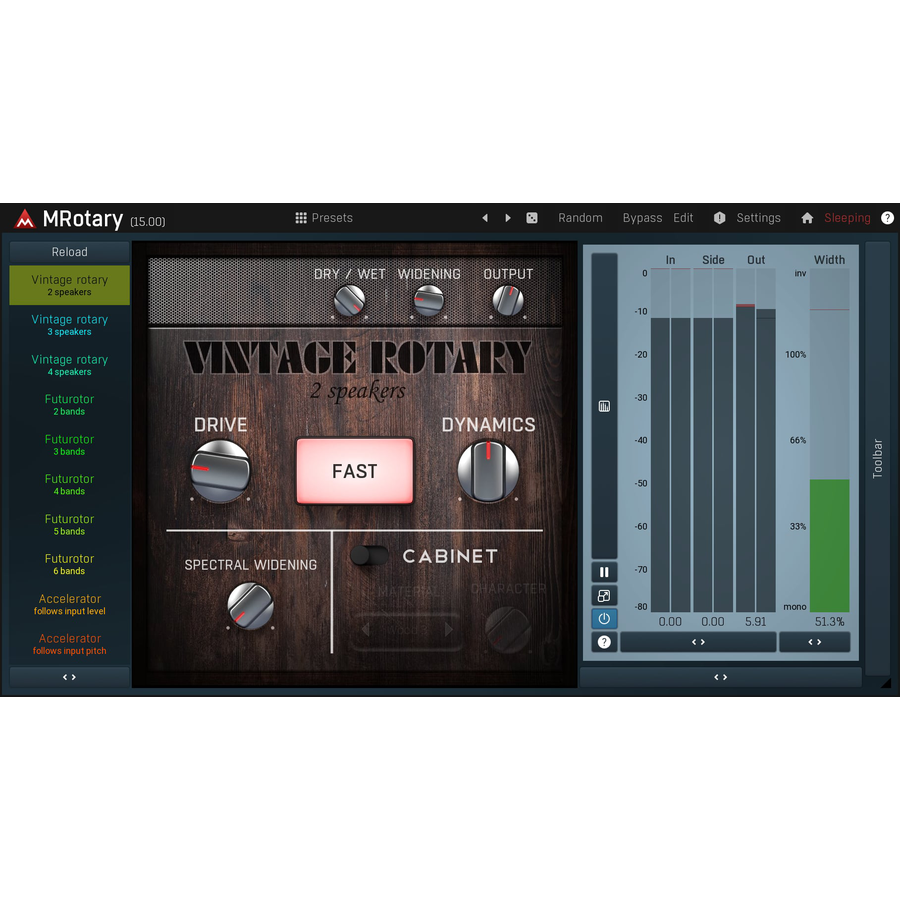Select Accelerator follows input level
This screenshot has height=900, width=900.
[x=69, y=604]
